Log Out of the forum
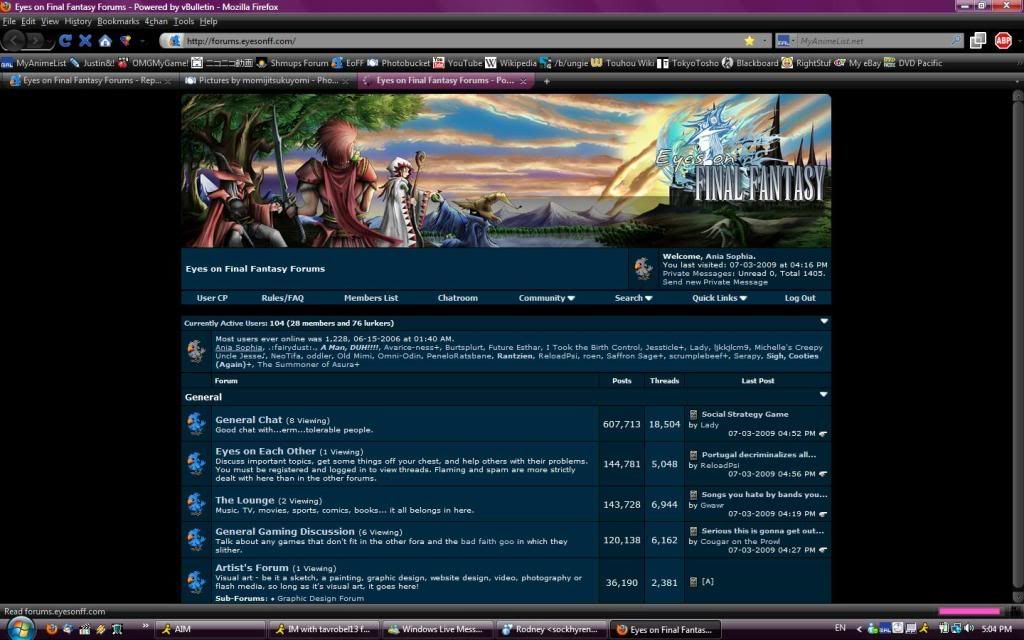 (x=800, y=298)
